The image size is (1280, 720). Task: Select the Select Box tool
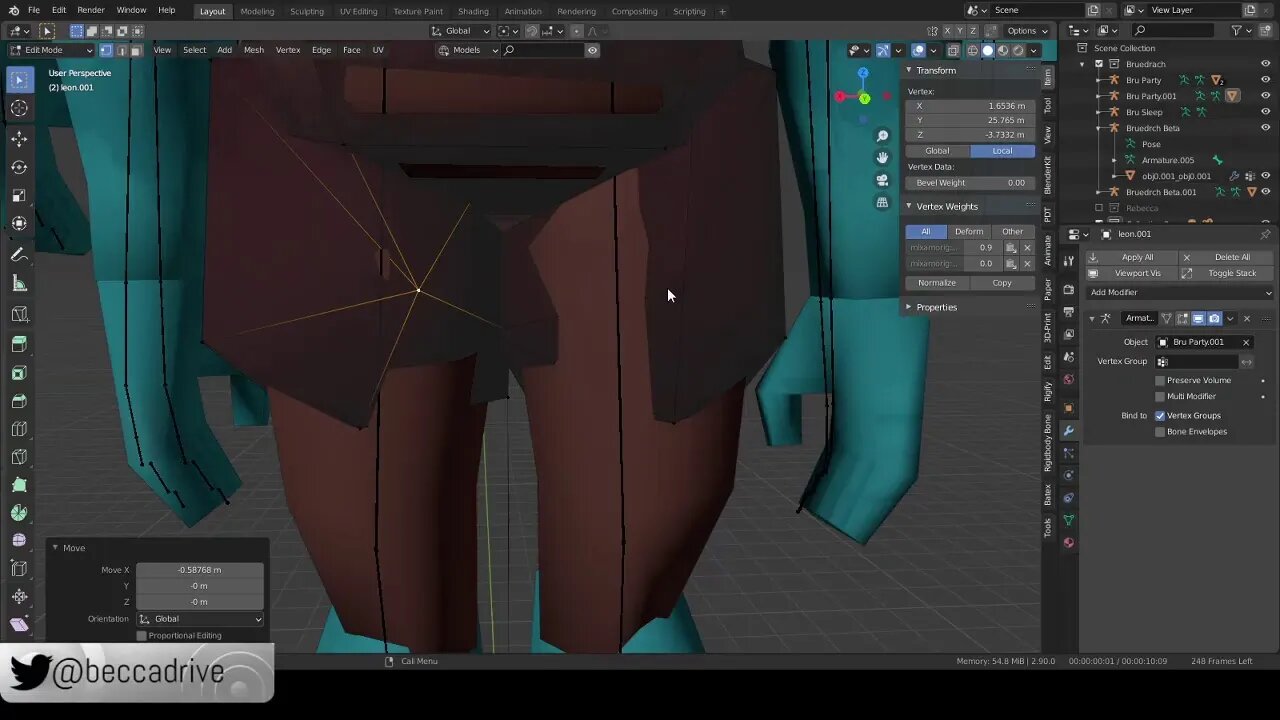(19, 79)
